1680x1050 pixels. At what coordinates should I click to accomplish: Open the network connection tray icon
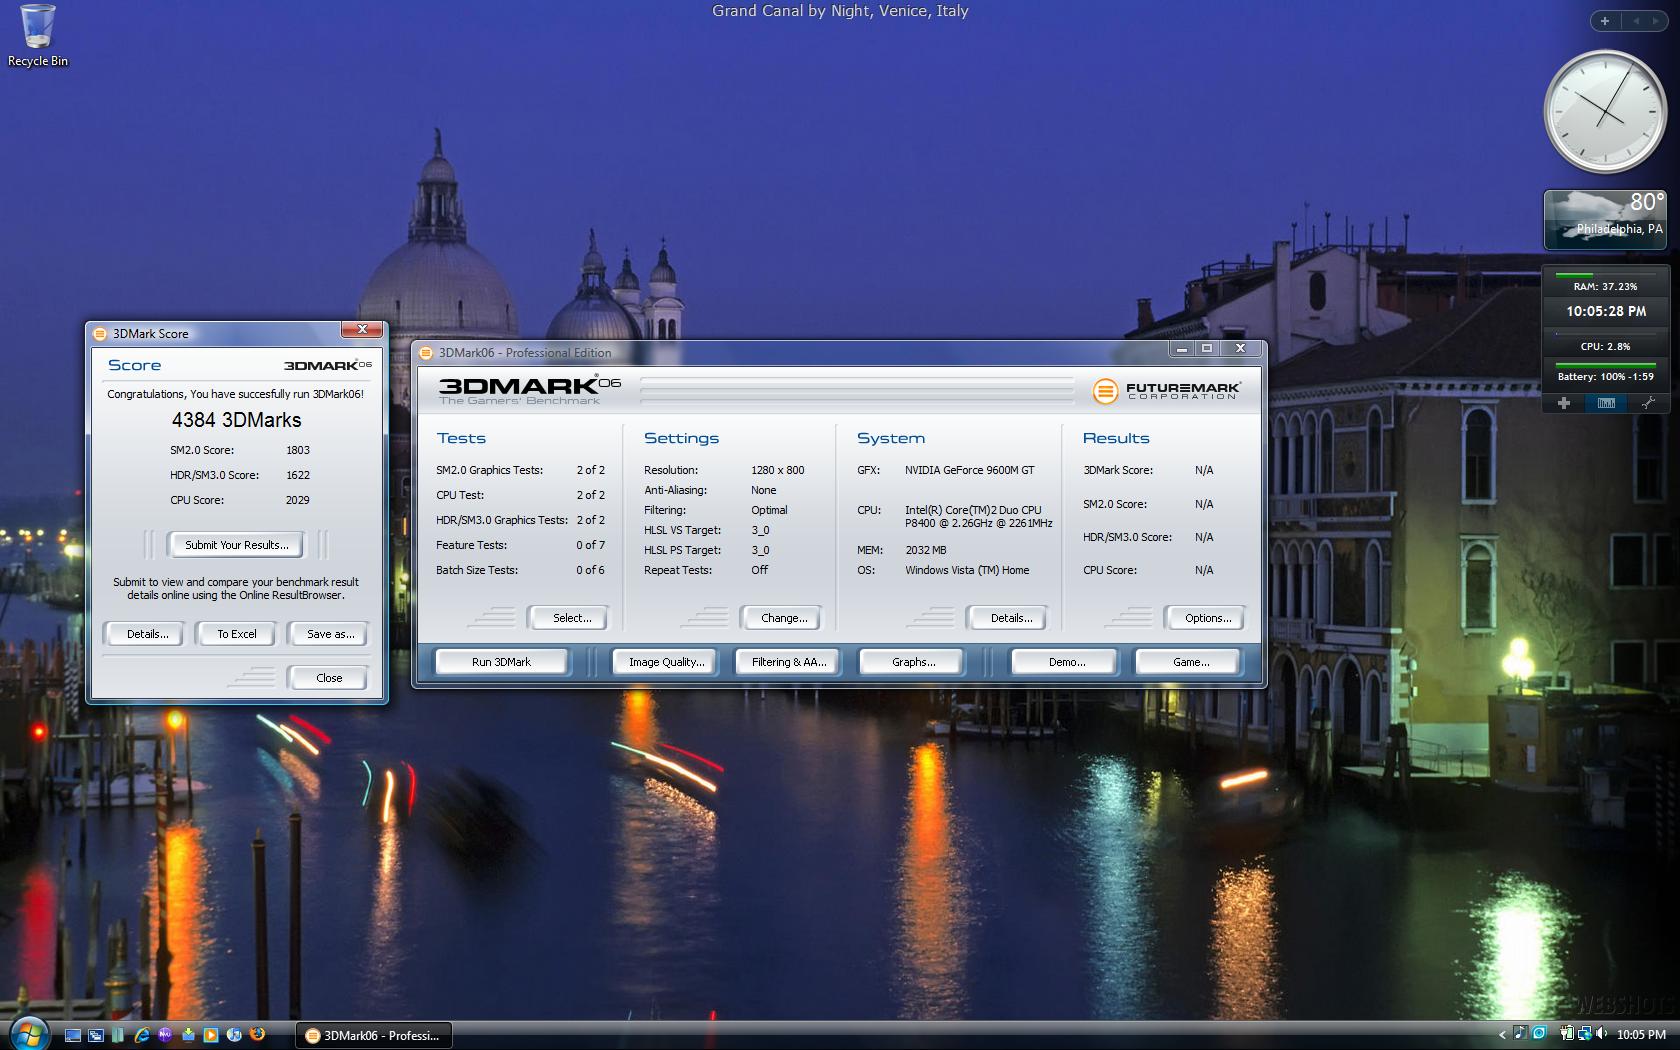click(1584, 1034)
